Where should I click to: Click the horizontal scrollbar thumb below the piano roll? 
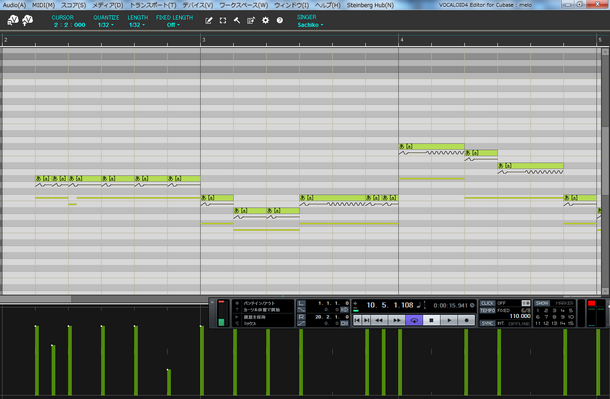click(x=35, y=299)
